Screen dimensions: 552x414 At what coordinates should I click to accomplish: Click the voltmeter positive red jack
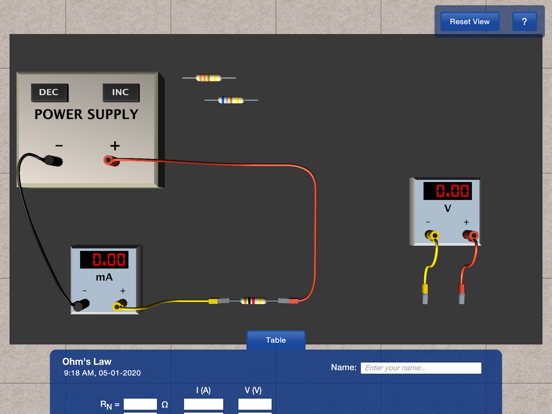tap(471, 235)
